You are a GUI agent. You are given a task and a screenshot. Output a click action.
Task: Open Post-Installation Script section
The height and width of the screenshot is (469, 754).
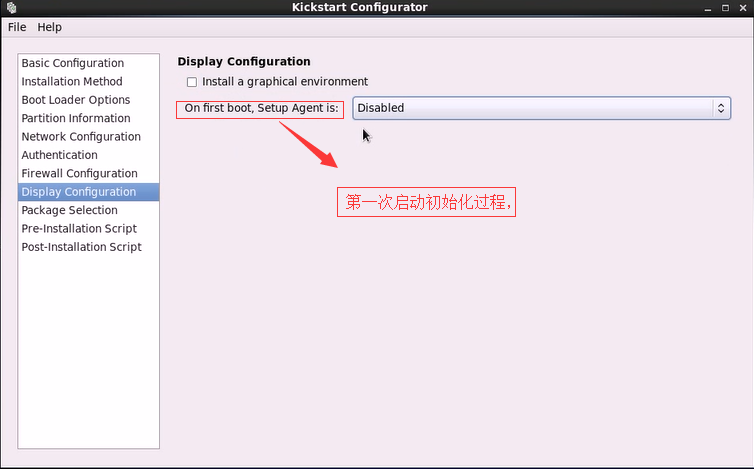88,247
